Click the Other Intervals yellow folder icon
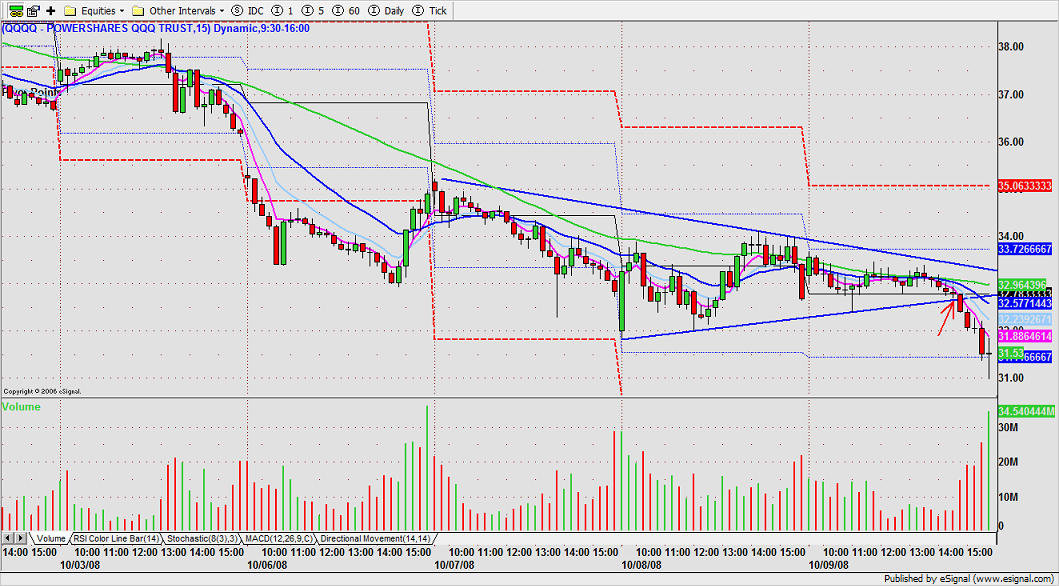The image size is (1059, 586). click(139, 11)
